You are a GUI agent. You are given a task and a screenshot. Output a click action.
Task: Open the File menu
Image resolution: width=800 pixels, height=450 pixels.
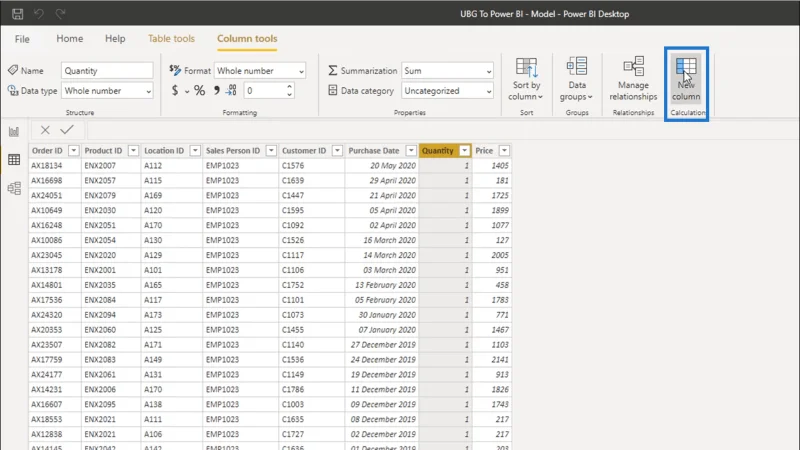pos(22,39)
